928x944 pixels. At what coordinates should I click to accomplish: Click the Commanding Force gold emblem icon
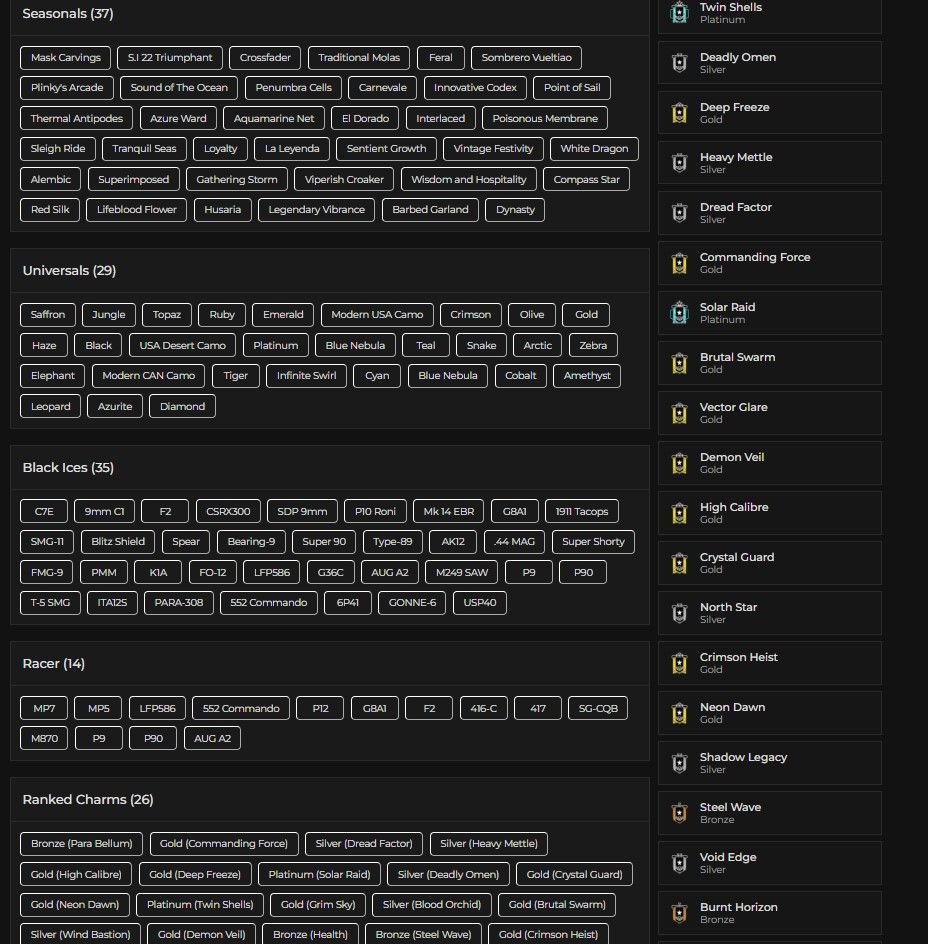(x=679, y=262)
